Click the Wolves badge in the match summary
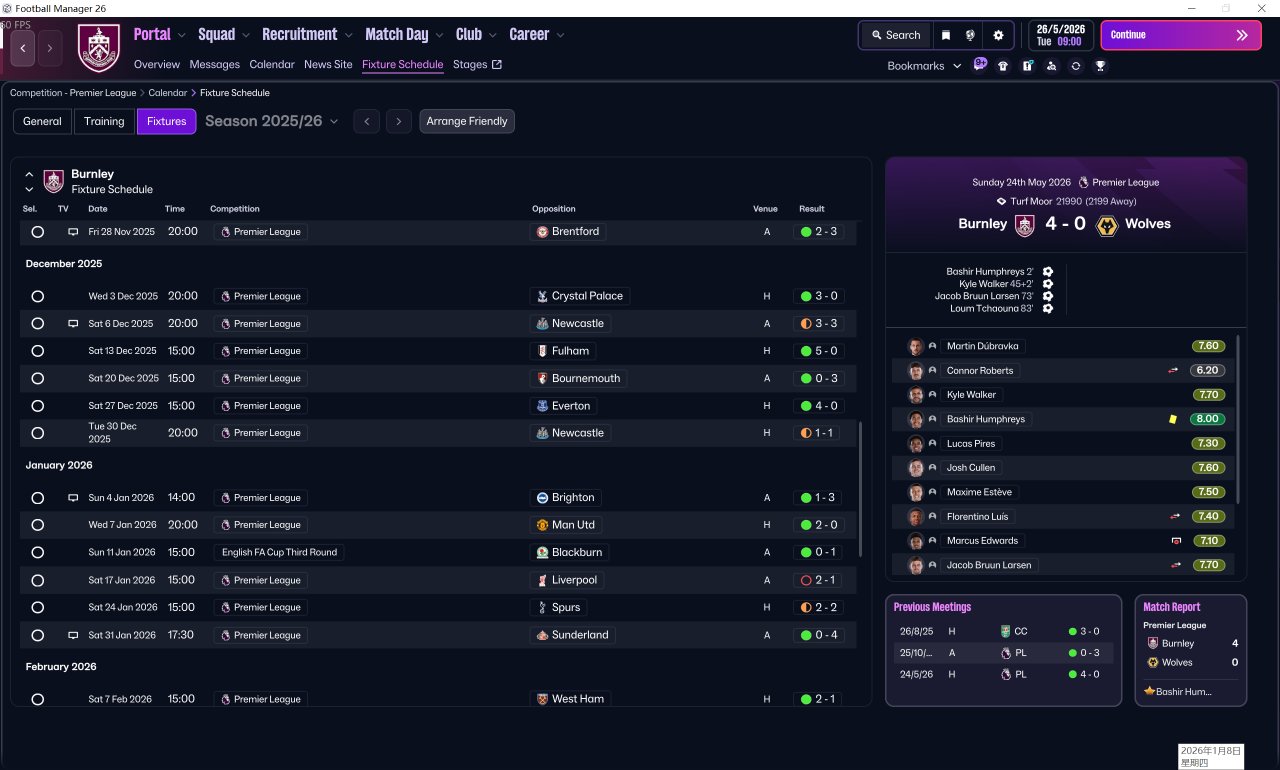Viewport: 1280px width, 770px height. (1106, 225)
